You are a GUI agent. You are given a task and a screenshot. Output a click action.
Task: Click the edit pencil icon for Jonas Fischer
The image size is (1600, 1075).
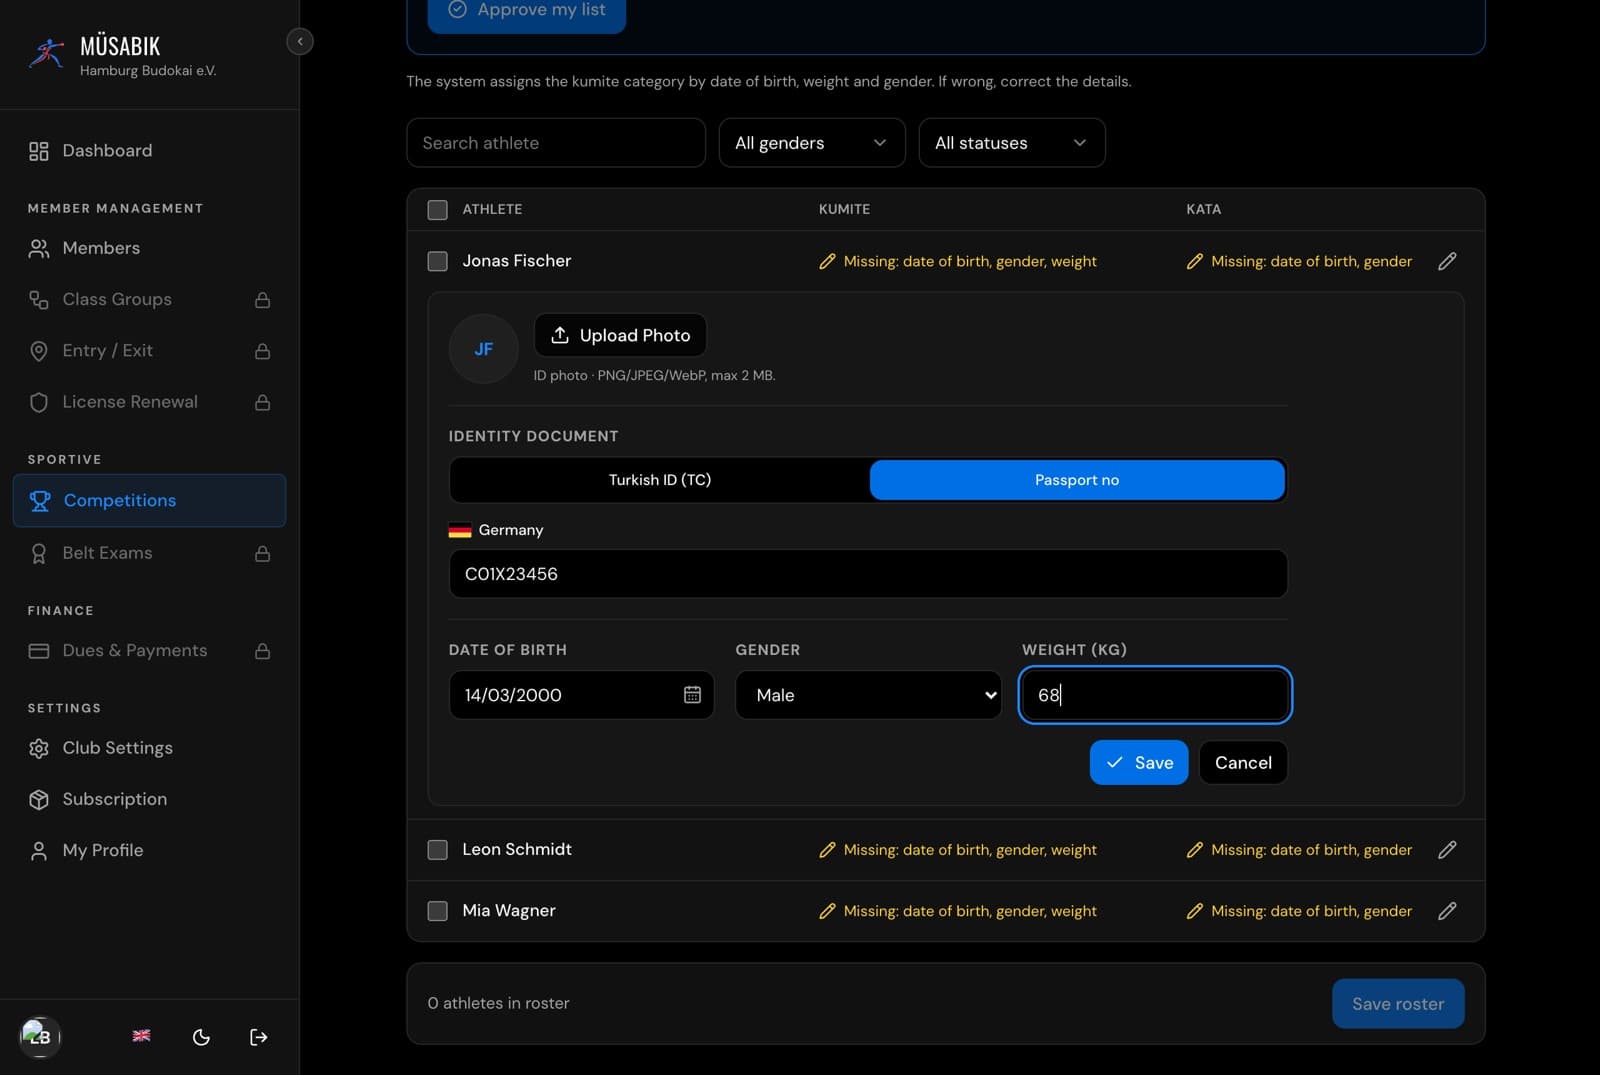[x=1447, y=261]
